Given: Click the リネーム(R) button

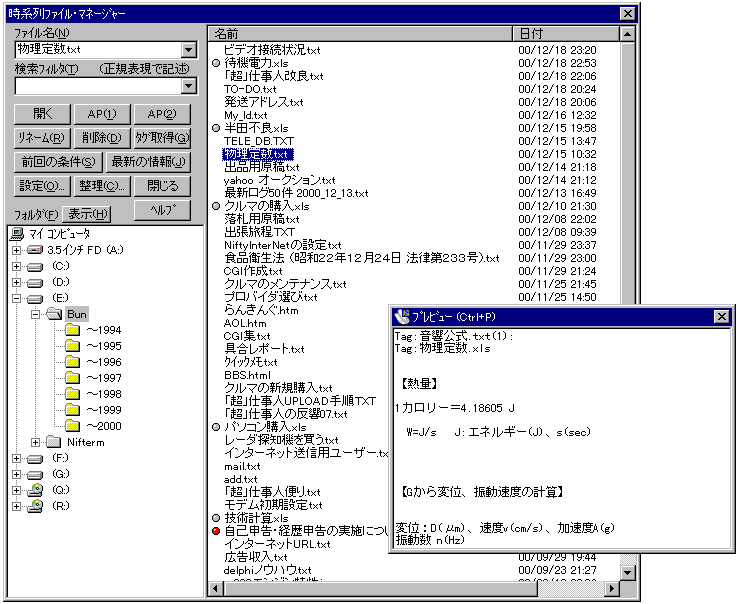Looking at the screenshot, I should 42,138.
